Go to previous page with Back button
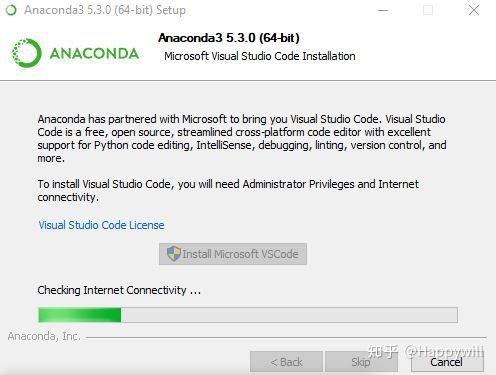 286,362
